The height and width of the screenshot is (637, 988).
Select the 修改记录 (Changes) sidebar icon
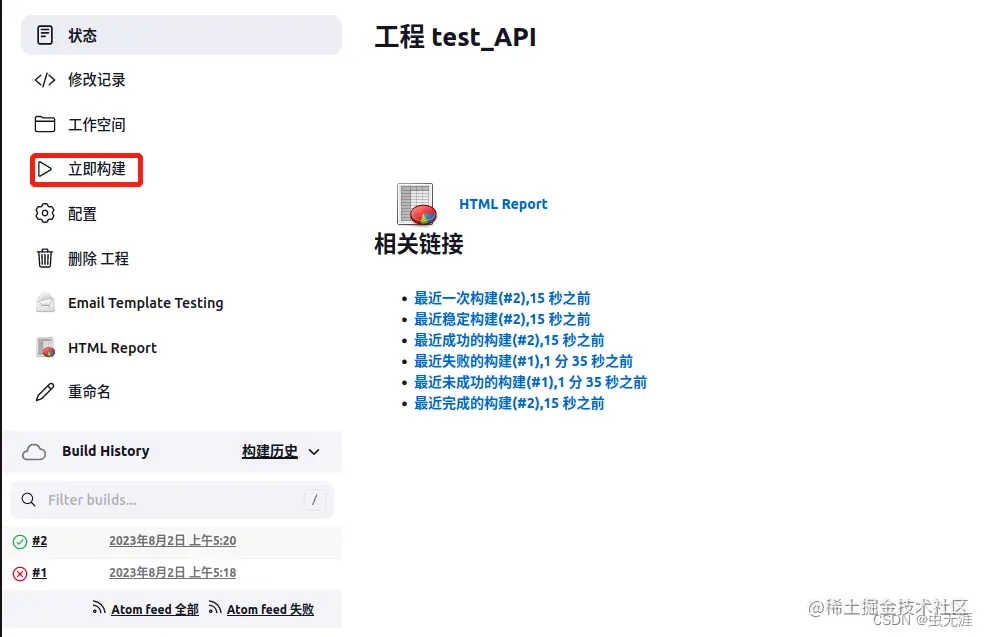[45, 80]
